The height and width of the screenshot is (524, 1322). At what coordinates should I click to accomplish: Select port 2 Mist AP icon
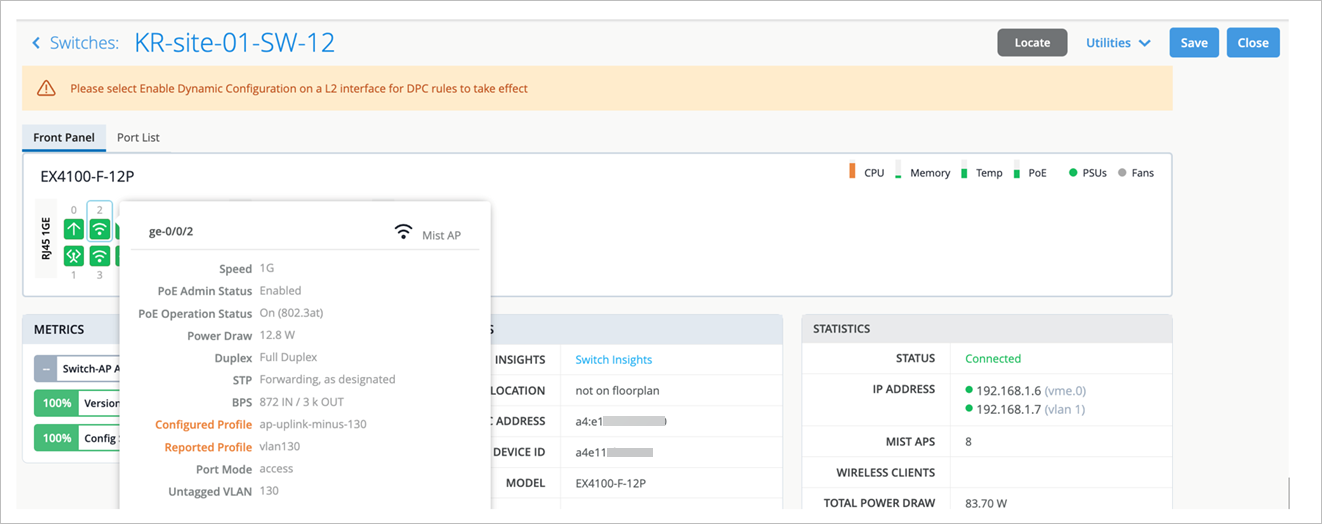[x=99, y=229]
